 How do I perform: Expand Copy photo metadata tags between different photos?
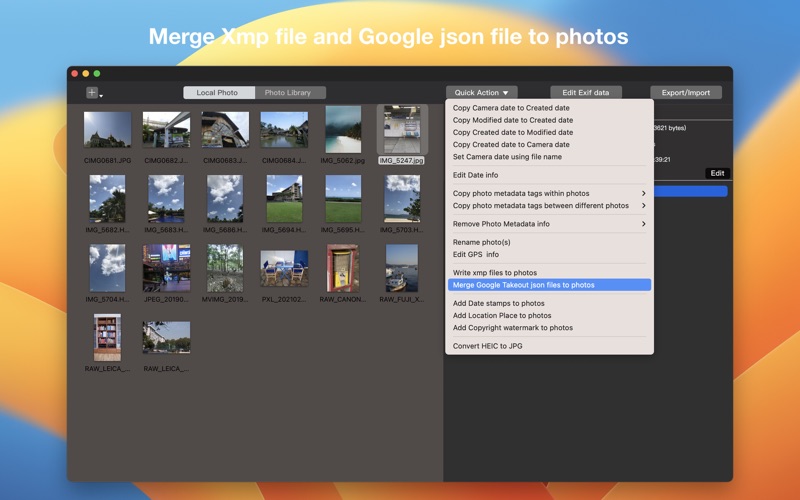[549, 206]
